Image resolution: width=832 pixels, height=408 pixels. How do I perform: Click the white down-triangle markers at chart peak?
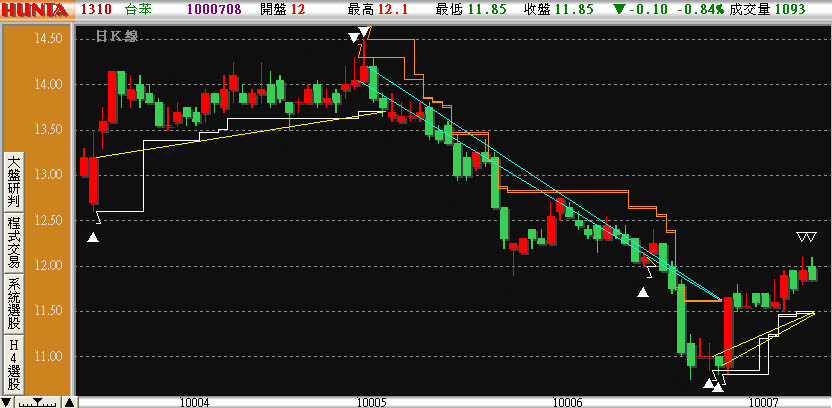[357, 38]
